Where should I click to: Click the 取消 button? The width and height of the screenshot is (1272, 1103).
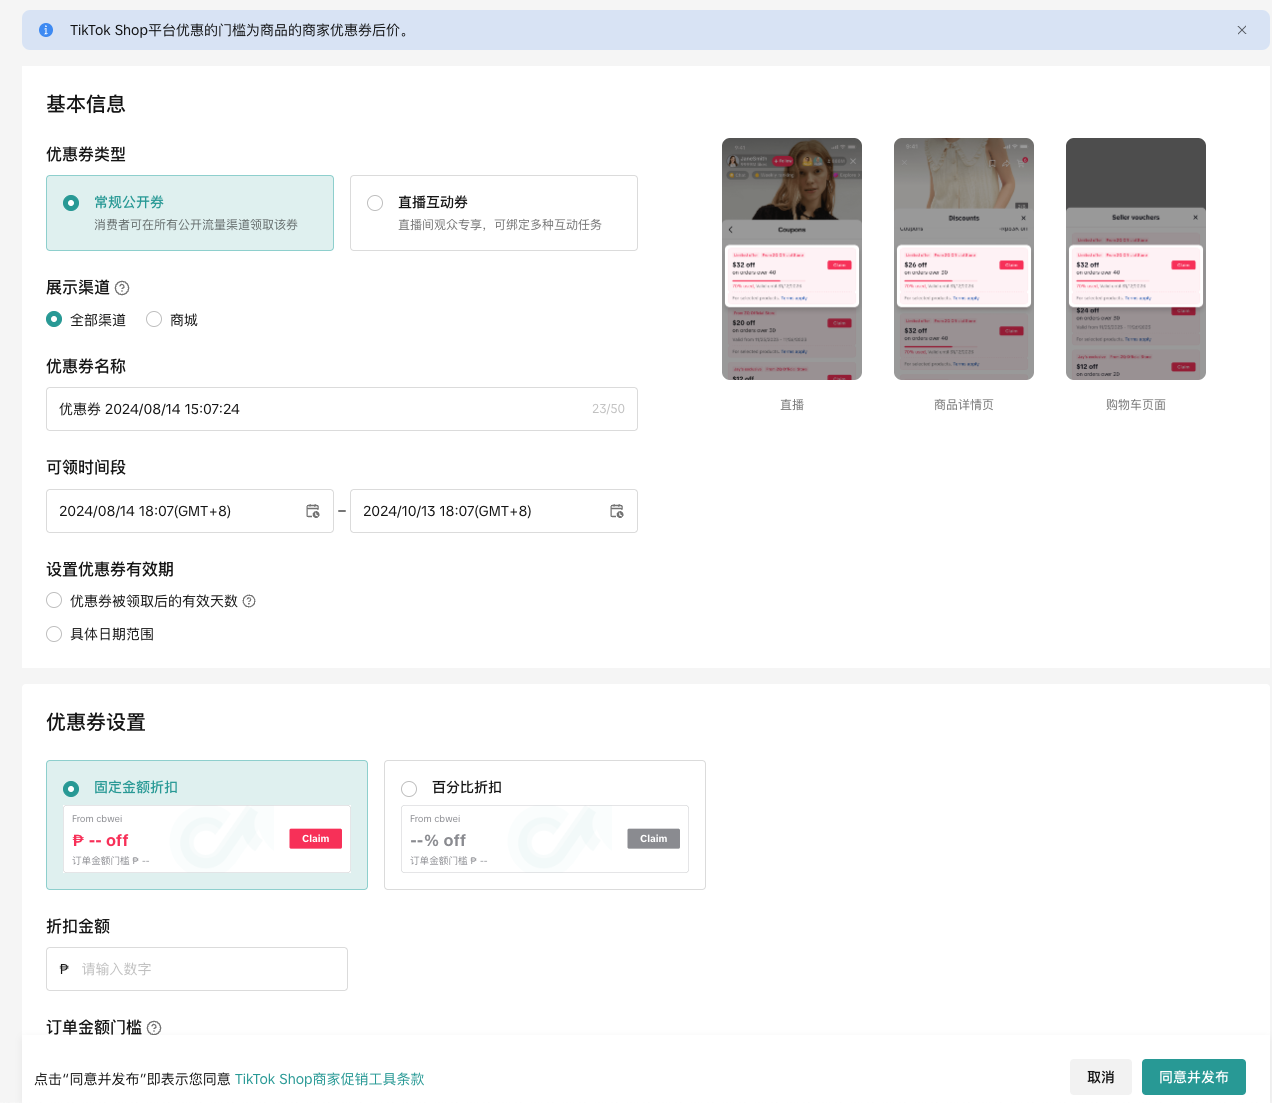[x=1100, y=1077]
